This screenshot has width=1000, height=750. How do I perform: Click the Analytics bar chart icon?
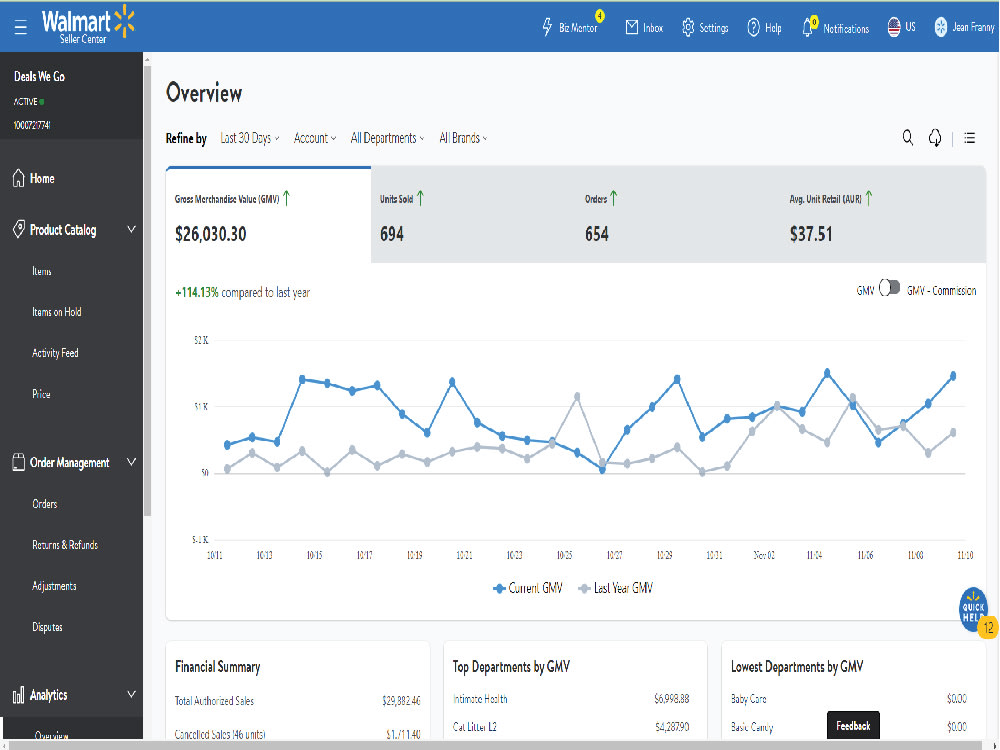coord(18,695)
